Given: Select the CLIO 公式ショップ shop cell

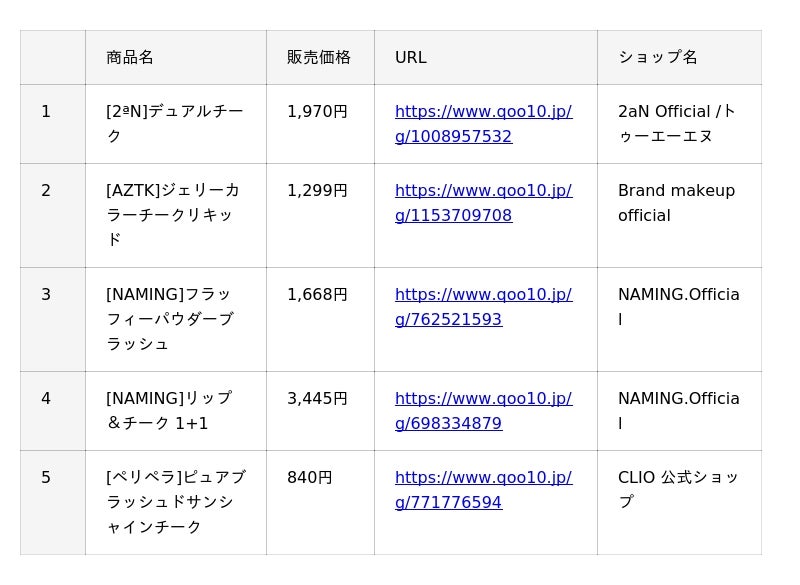Looking at the screenshot, I should tap(676, 490).
